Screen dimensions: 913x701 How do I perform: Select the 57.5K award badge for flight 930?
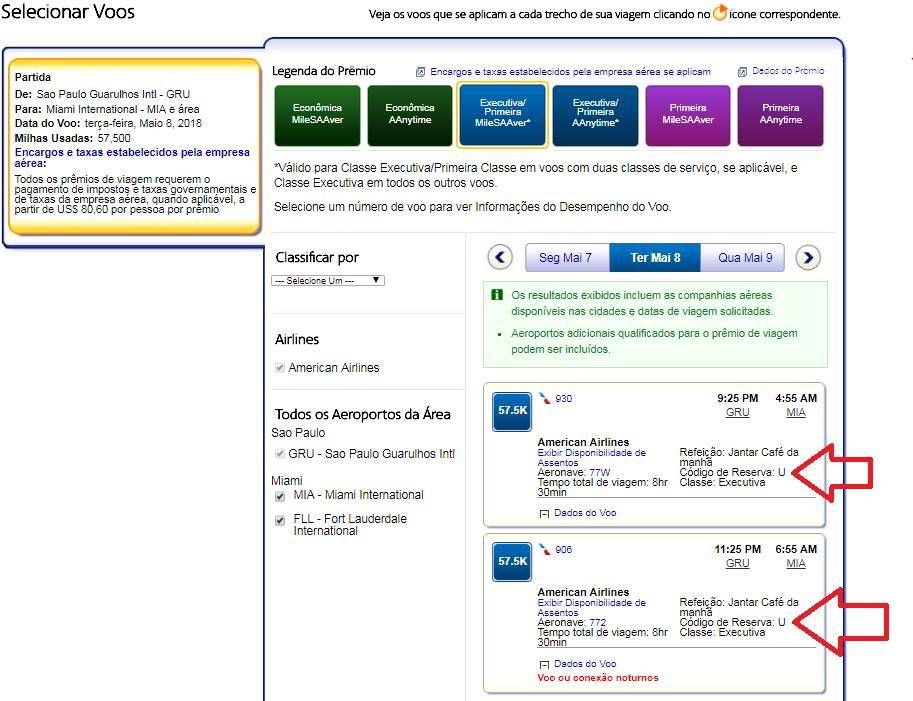[x=512, y=411]
